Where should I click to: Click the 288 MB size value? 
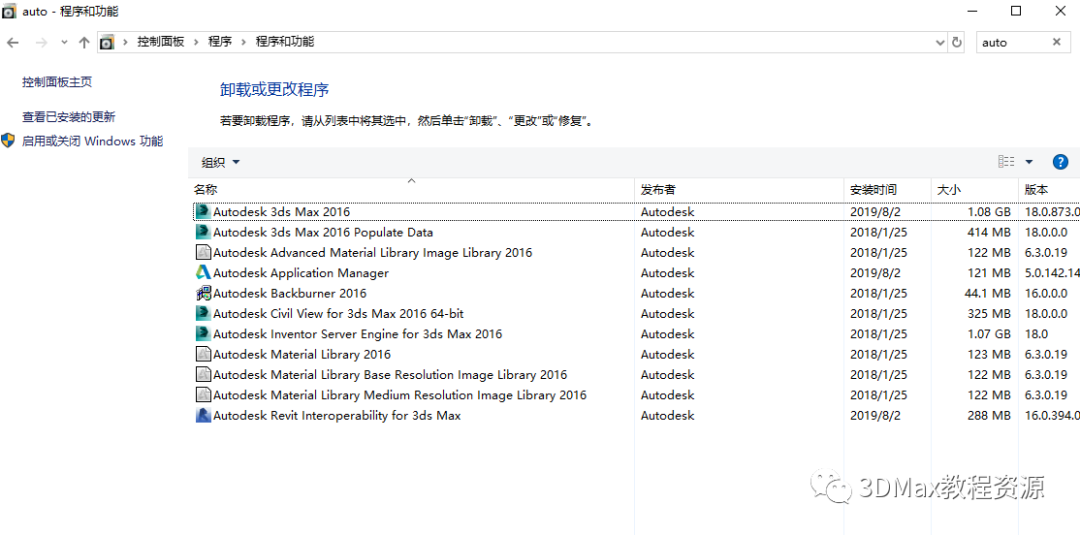991,415
